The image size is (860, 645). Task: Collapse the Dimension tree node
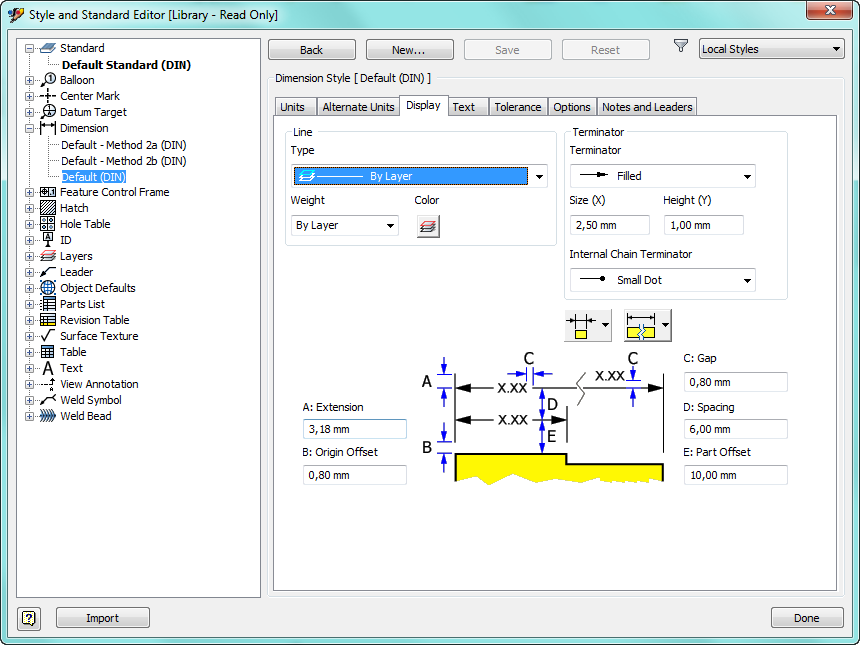tap(29, 128)
